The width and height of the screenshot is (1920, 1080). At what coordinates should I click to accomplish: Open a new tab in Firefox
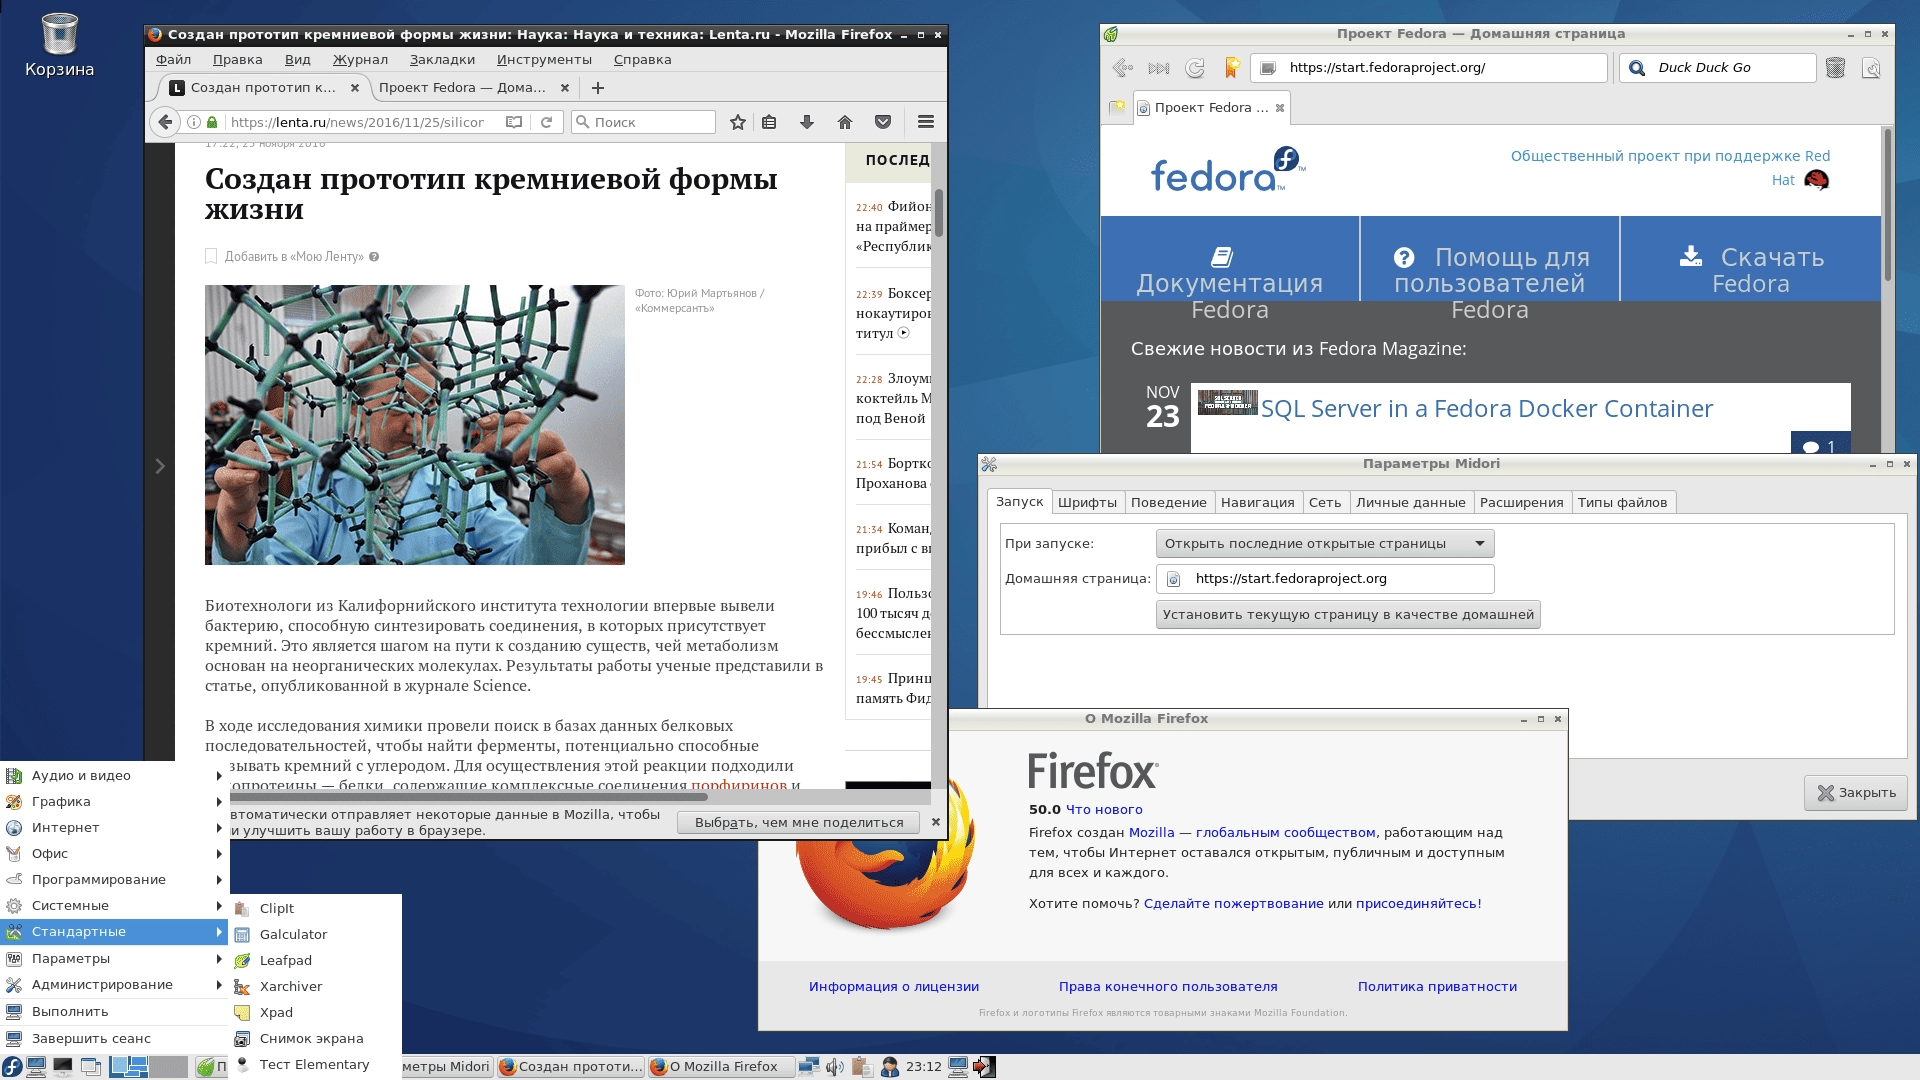tap(598, 88)
